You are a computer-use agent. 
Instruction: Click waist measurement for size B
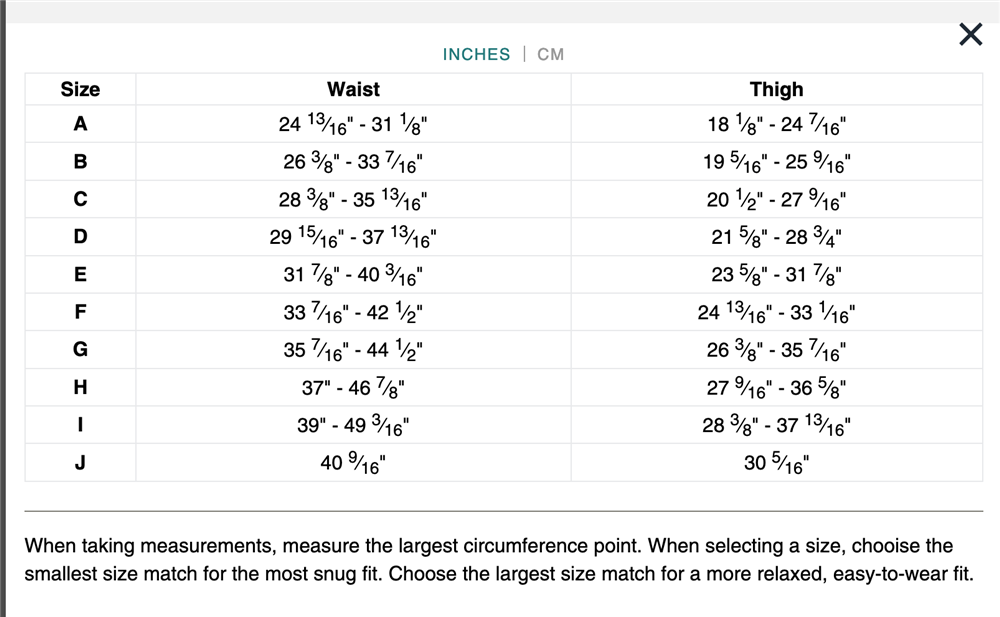[x=353, y=162]
